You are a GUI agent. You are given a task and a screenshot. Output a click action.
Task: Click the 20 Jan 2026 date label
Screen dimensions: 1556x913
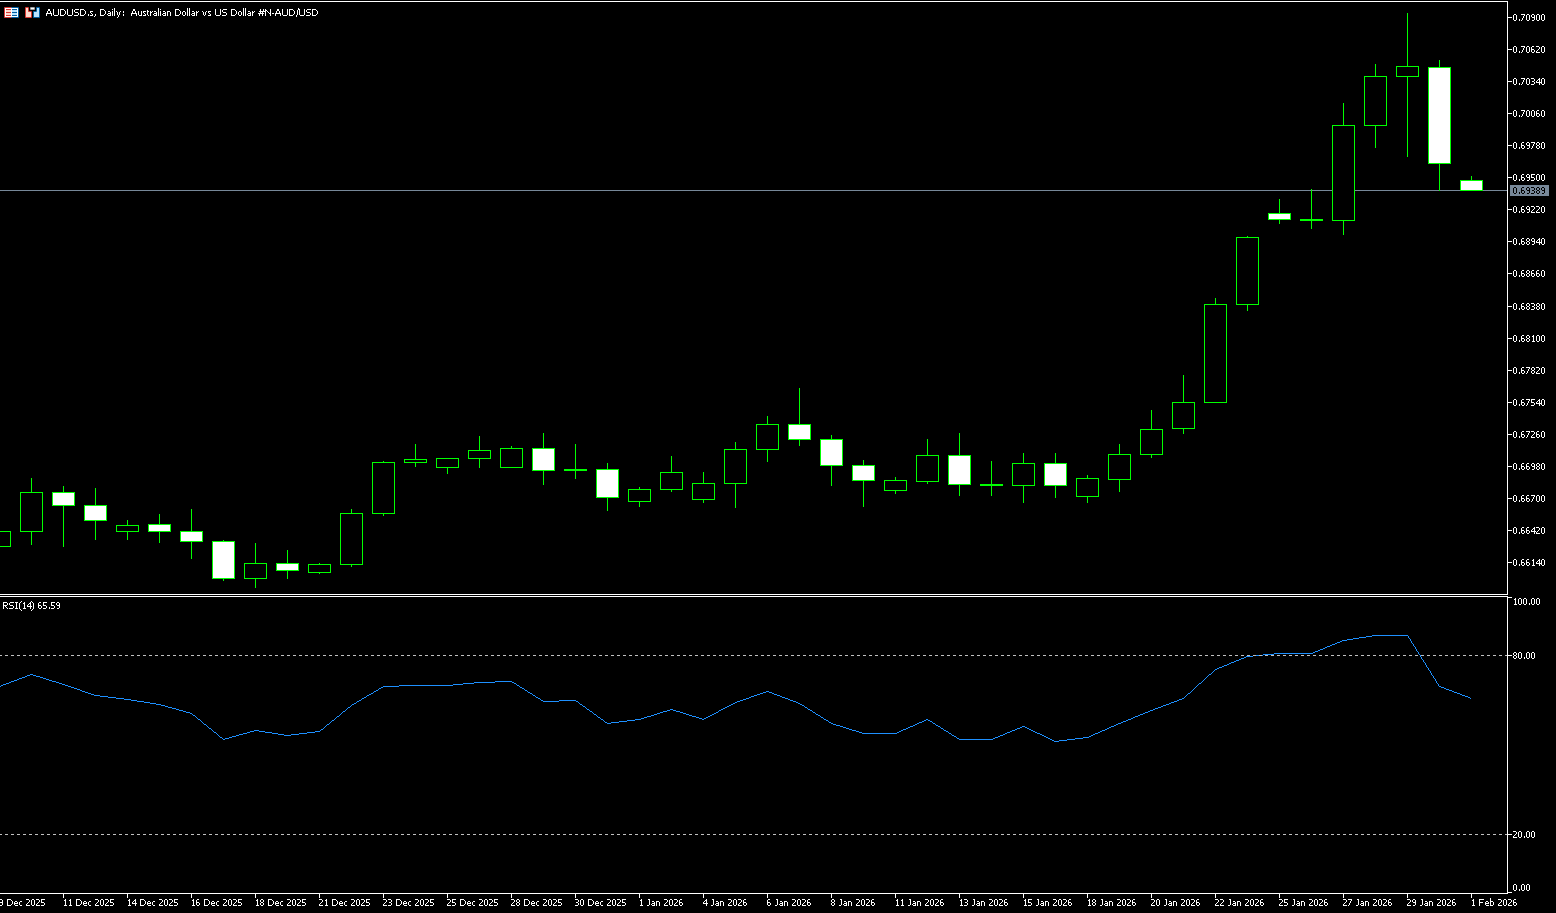(x=1174, y=902)
